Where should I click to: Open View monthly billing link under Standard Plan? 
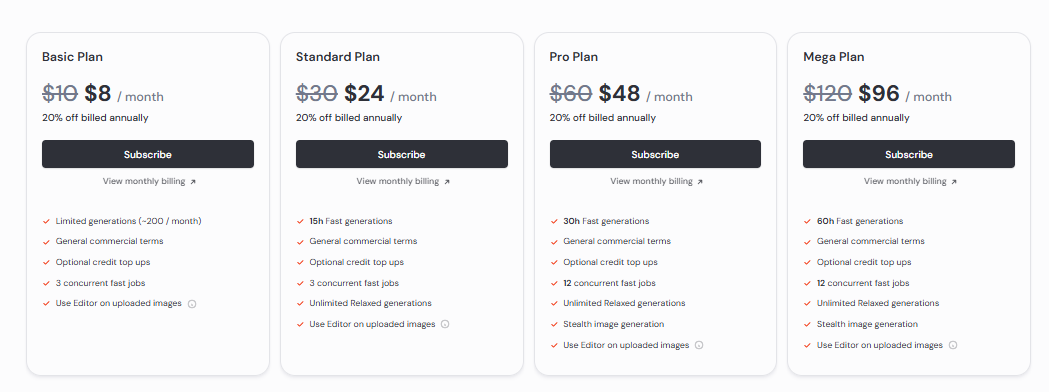coord(397,181)
